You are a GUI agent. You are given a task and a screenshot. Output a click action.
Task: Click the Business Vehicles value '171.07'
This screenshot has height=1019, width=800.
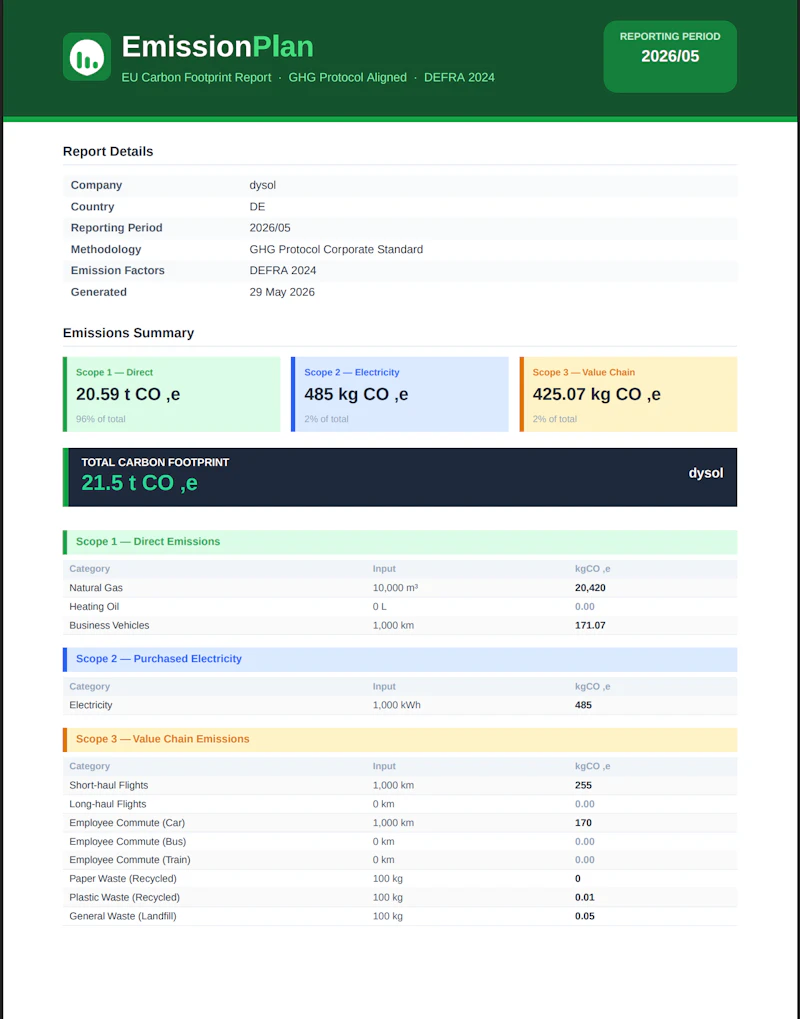coord(590,625)
